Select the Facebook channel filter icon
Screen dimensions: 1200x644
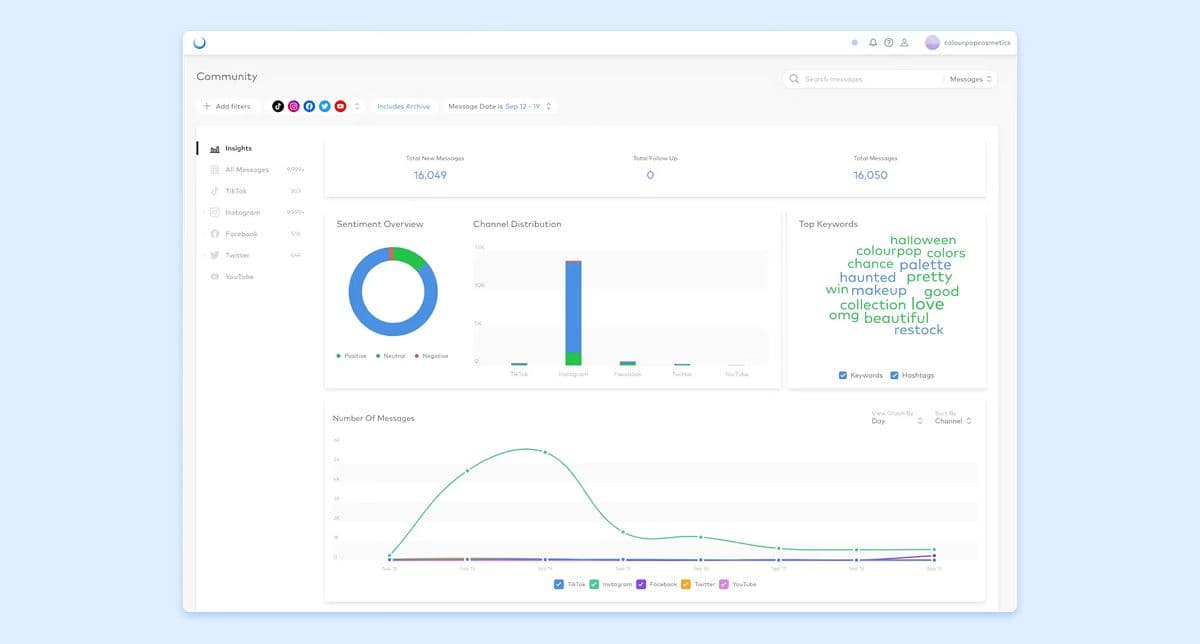coord(310,106)
